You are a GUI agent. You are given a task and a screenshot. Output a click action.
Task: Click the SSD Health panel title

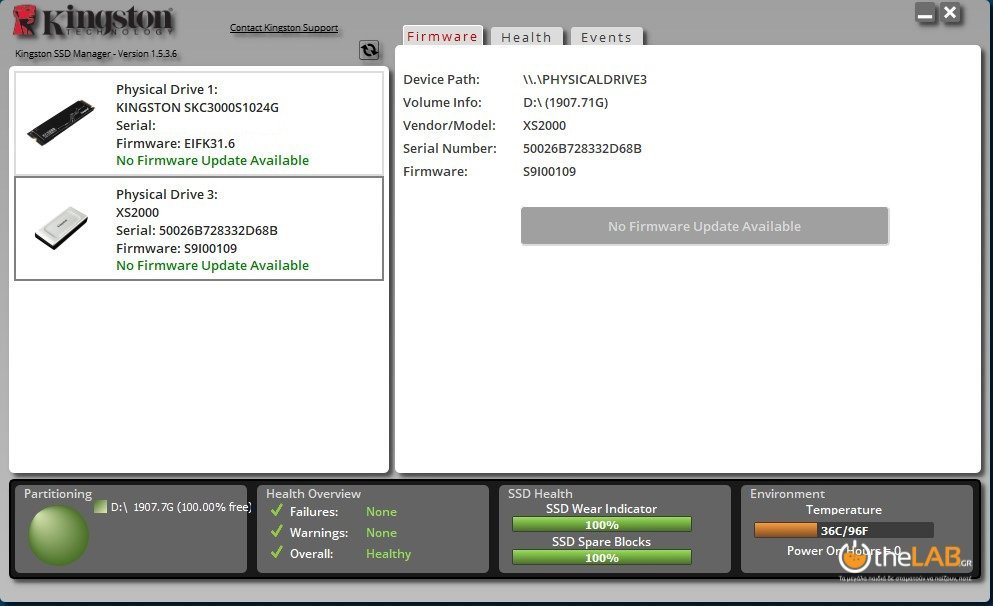pyautogui.click(x=540, y=493)
